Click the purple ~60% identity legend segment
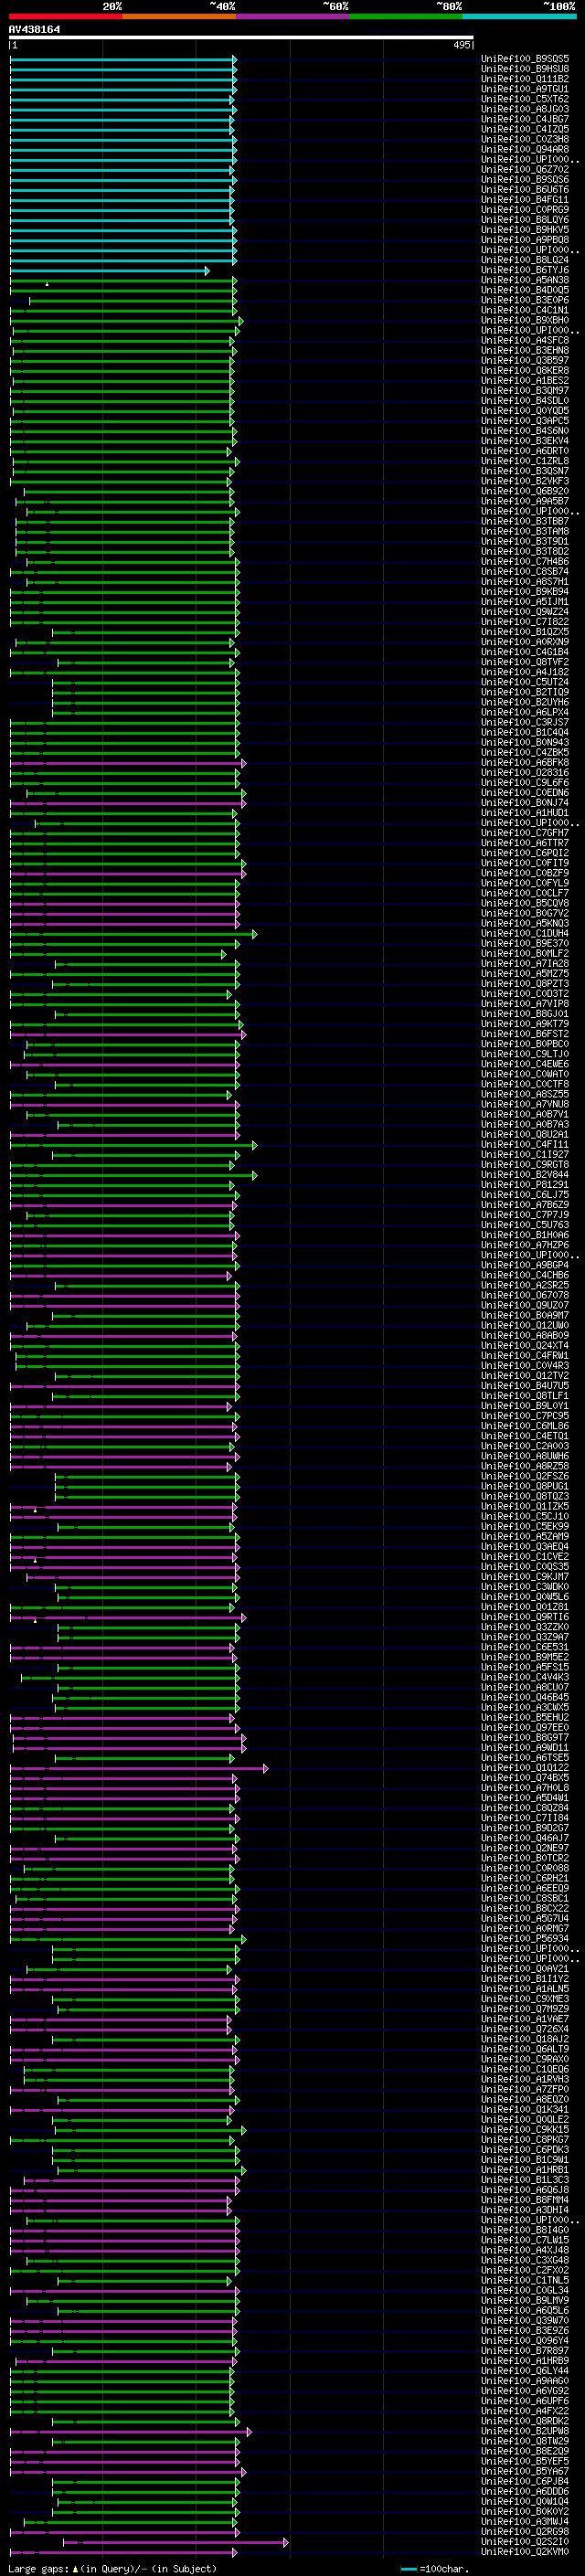 tap(292, 16)
